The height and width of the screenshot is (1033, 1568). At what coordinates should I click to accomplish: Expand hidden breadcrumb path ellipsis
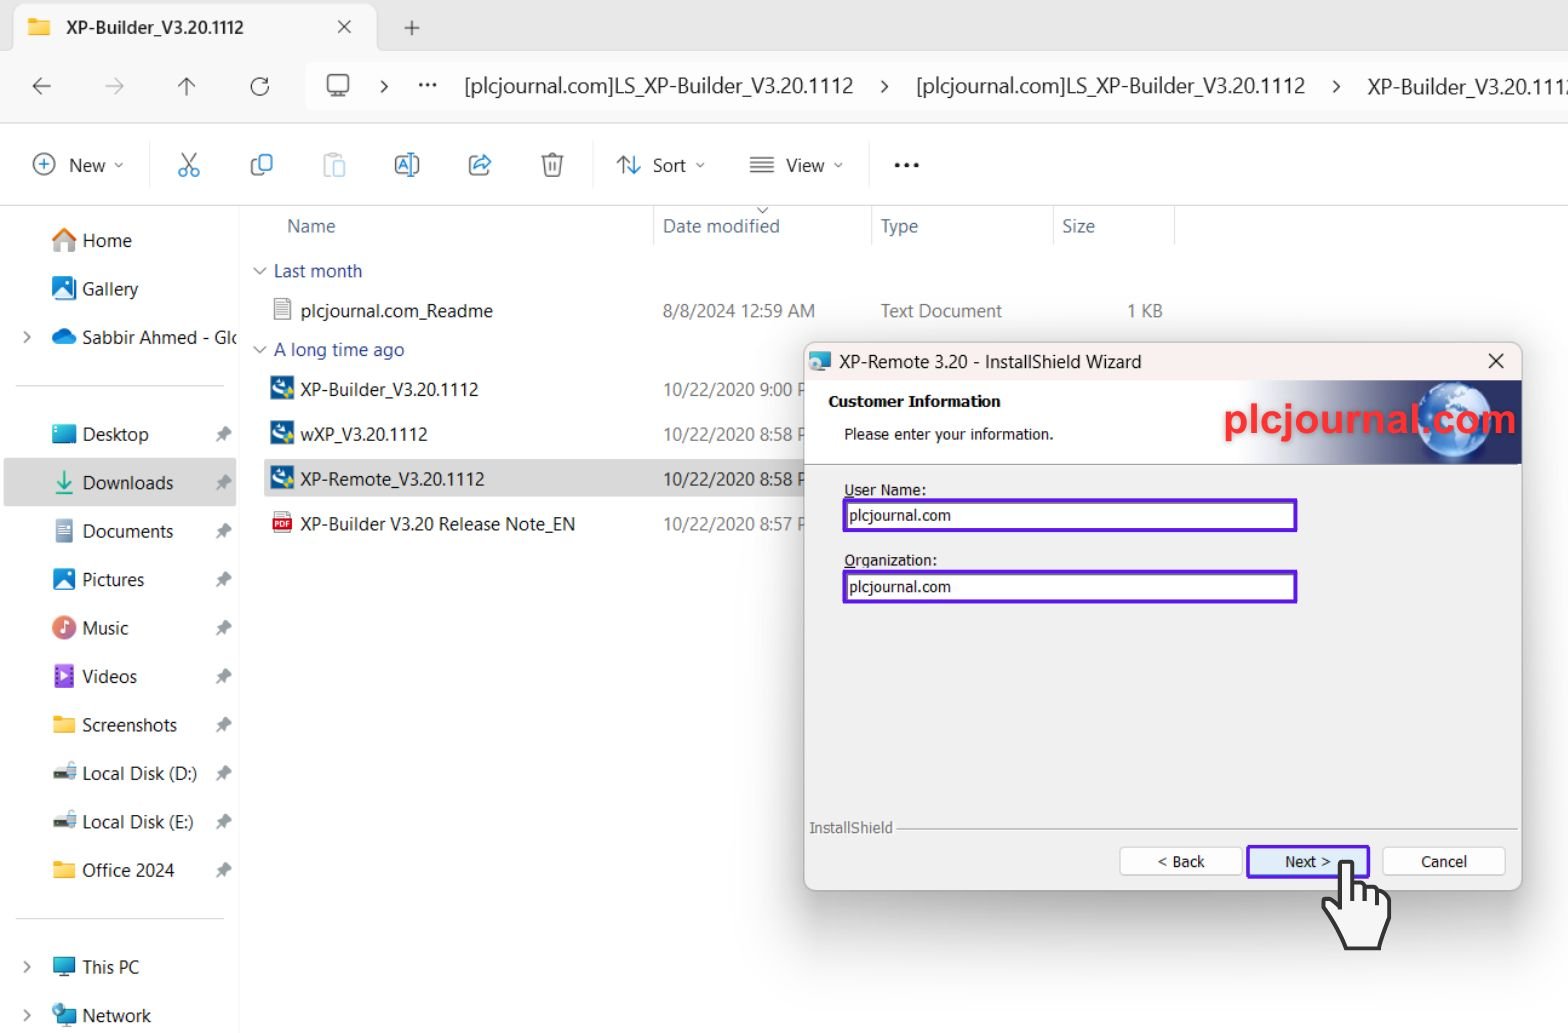[427, 86]
